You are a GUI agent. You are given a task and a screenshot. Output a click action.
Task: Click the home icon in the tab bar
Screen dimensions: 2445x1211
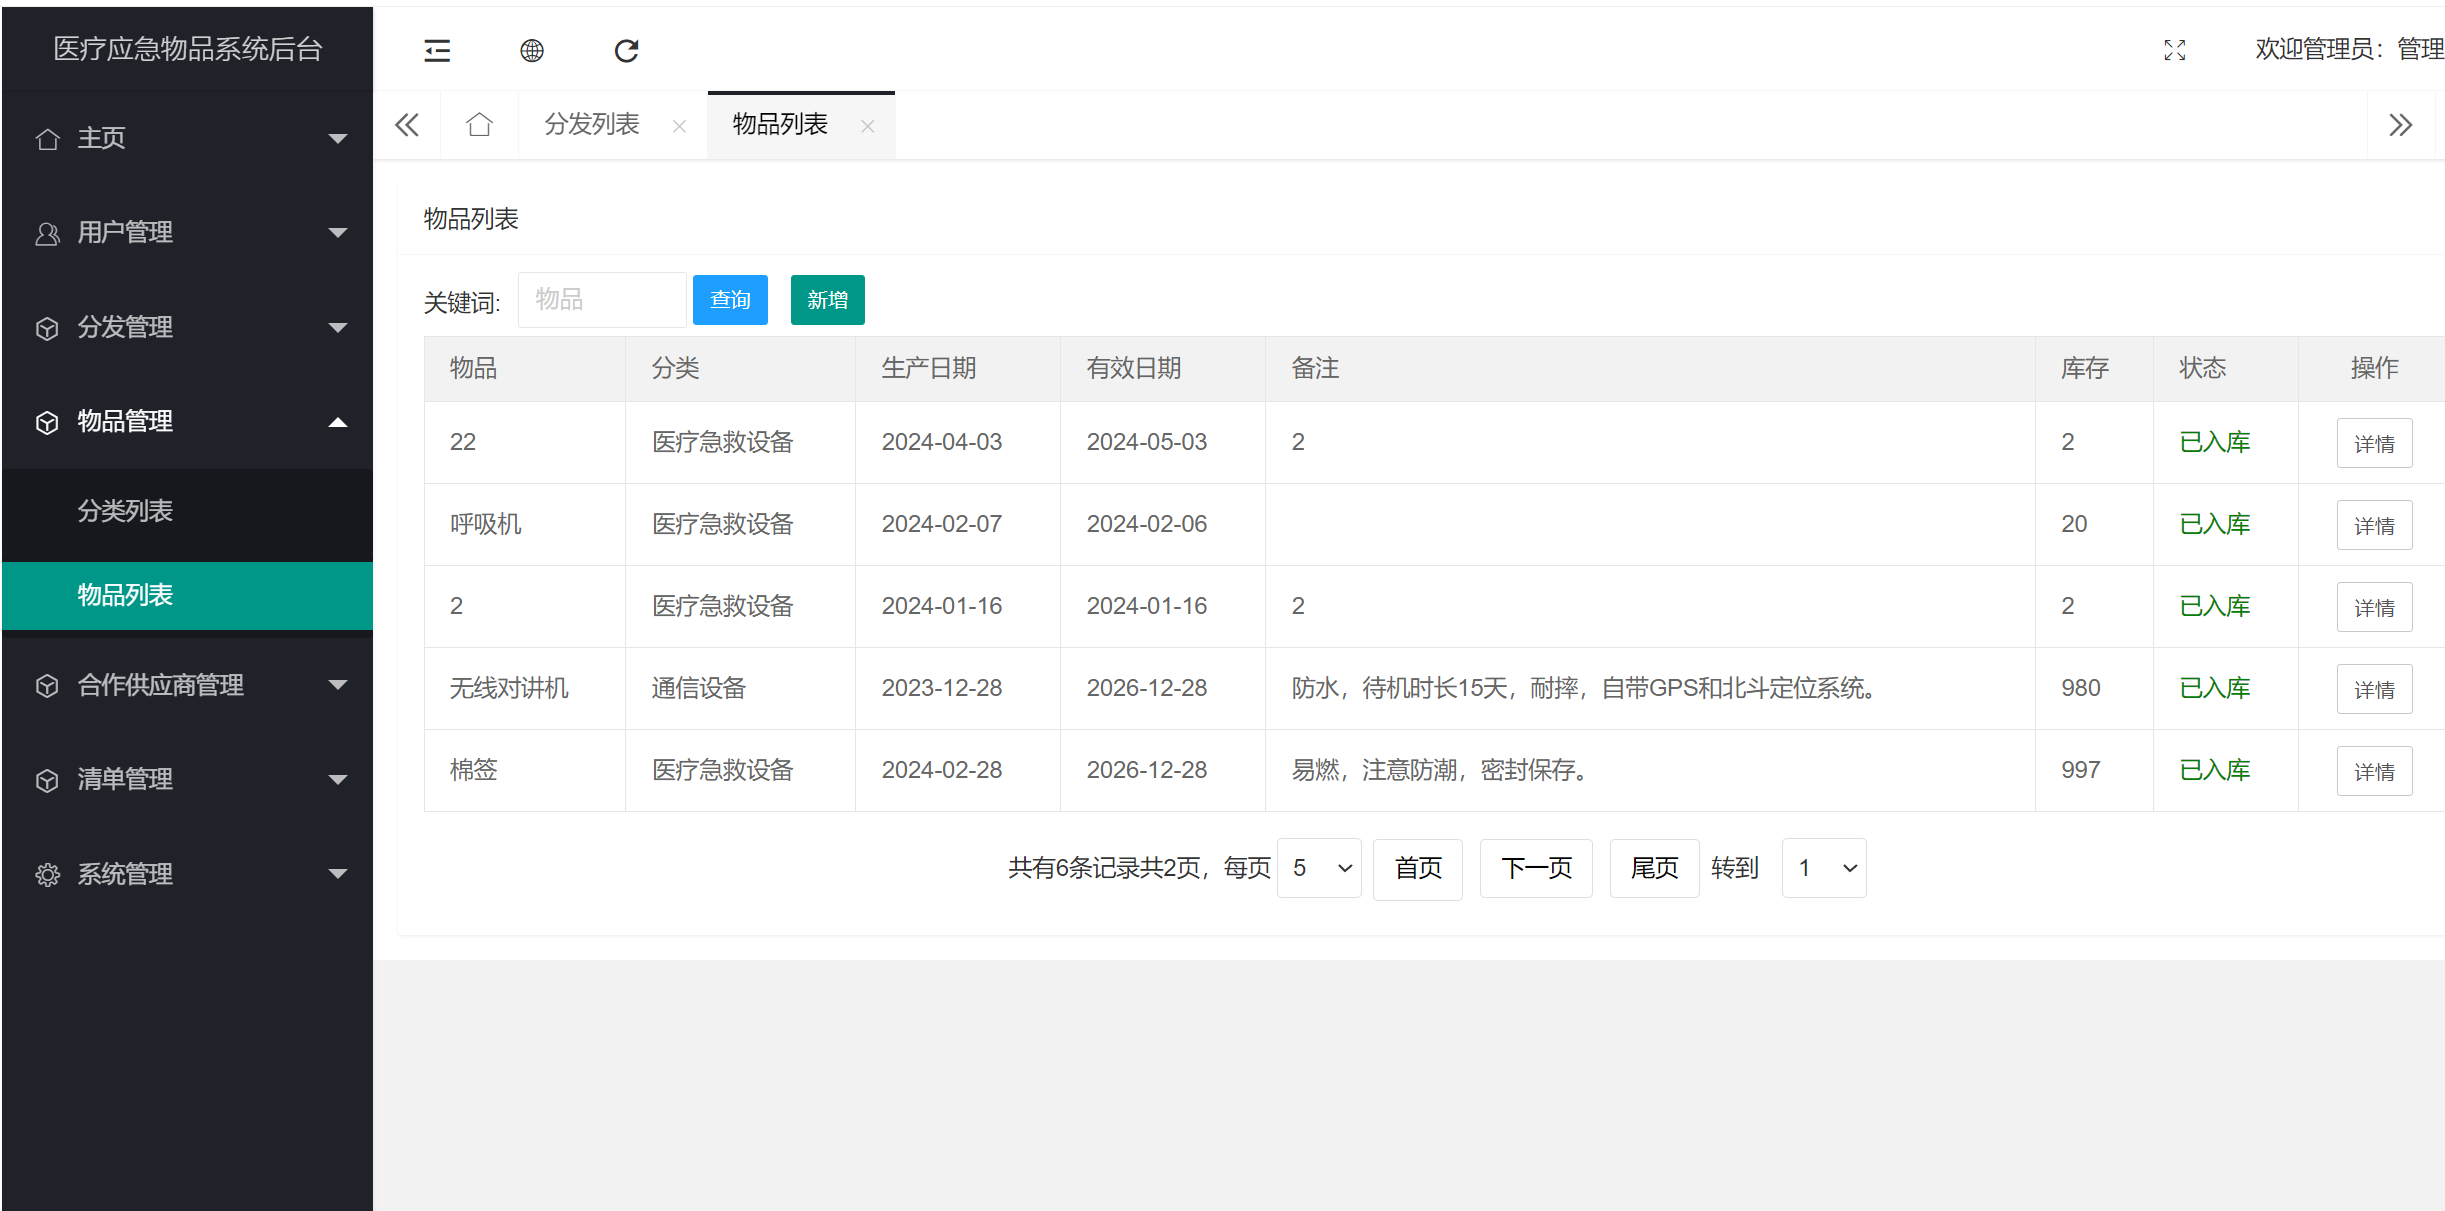point(478,124)
